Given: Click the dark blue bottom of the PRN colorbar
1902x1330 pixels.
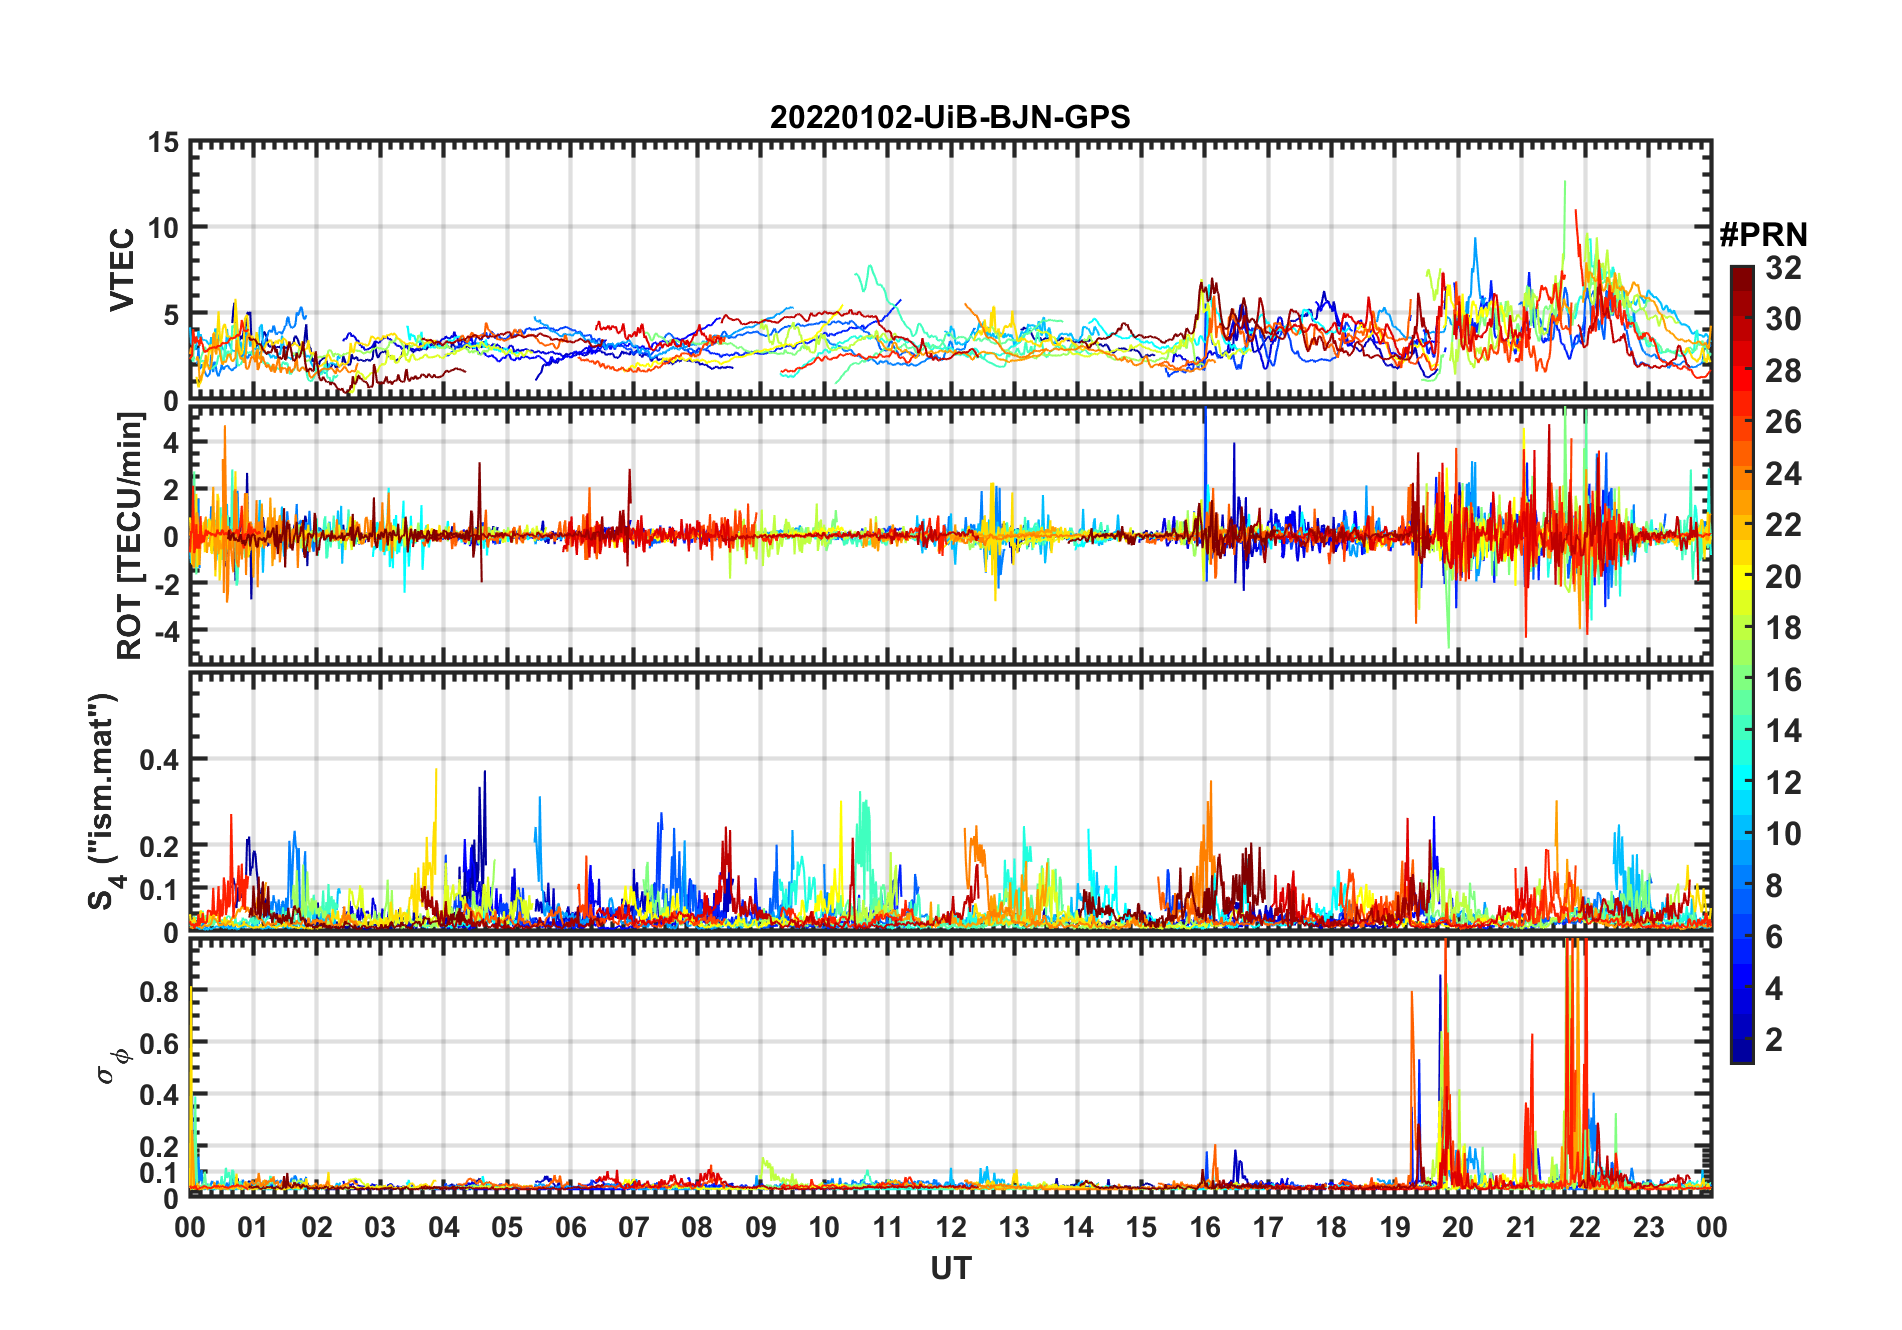Looking at the screenshot, I should click(1742, 1054).
